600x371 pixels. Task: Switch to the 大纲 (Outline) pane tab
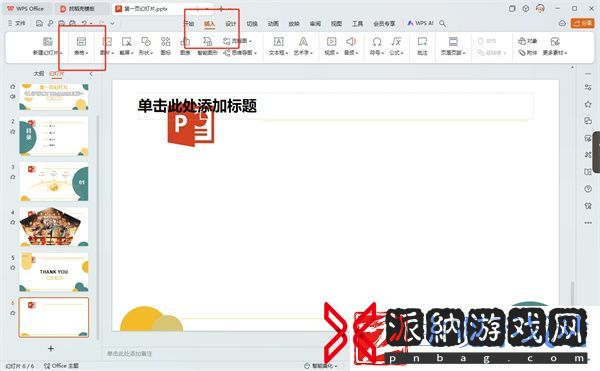click(x=39, y=73)
